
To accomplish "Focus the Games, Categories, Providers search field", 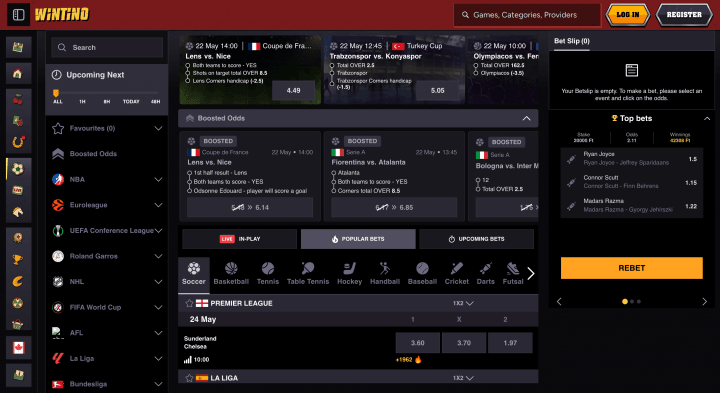I will point(527,15).
